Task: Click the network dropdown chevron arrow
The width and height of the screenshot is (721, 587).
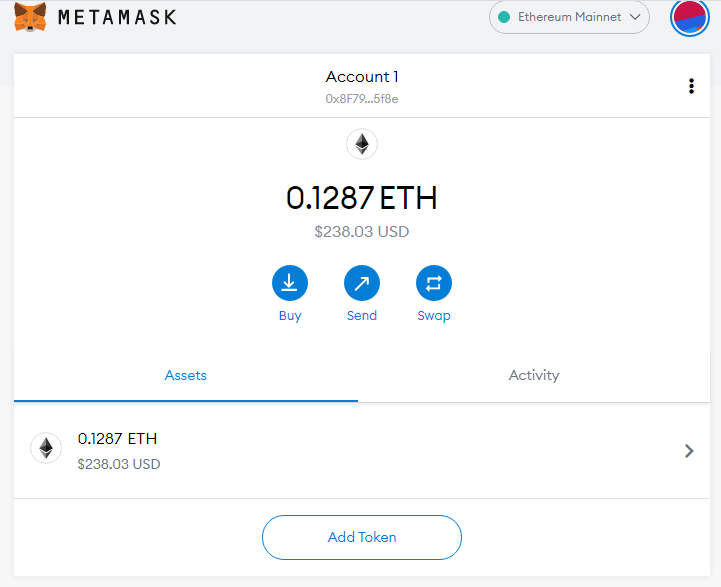Action: click(x=635, y=17)
